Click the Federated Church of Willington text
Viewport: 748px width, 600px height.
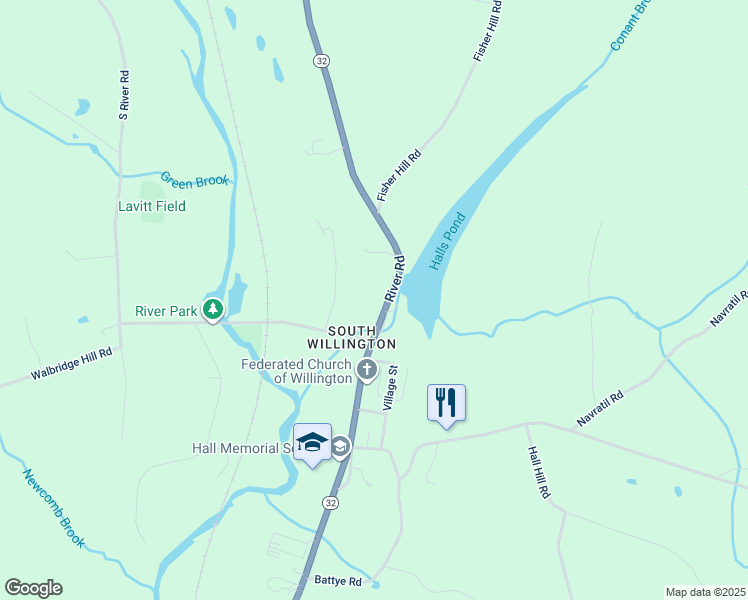296,371
